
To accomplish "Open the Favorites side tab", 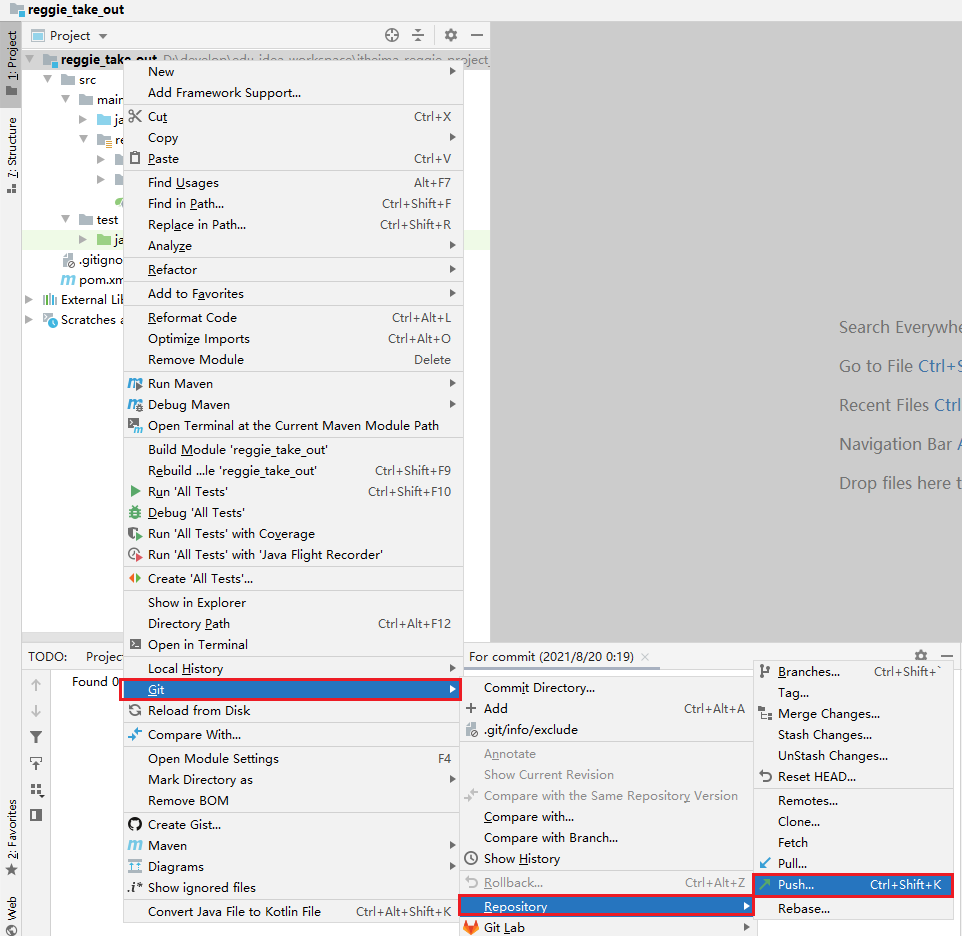I will pyautogui.click(x=12, y=830).
